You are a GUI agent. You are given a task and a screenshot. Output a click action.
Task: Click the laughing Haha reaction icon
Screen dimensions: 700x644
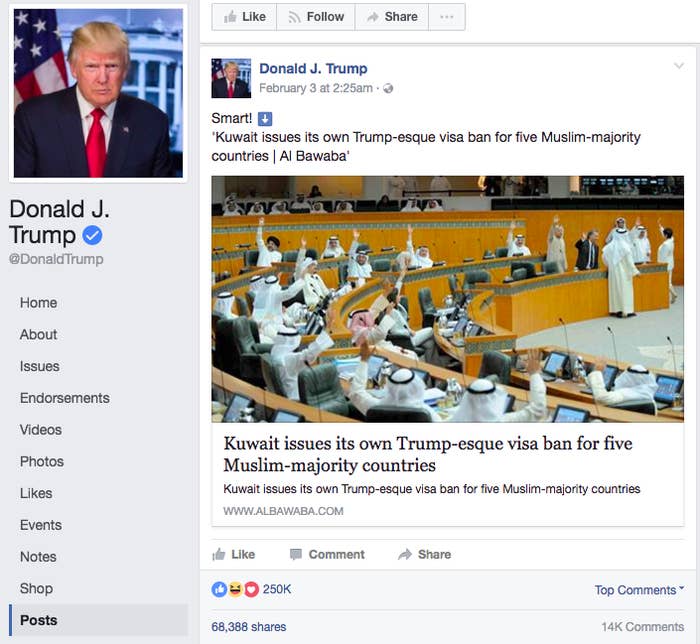[x=235, y=590]
